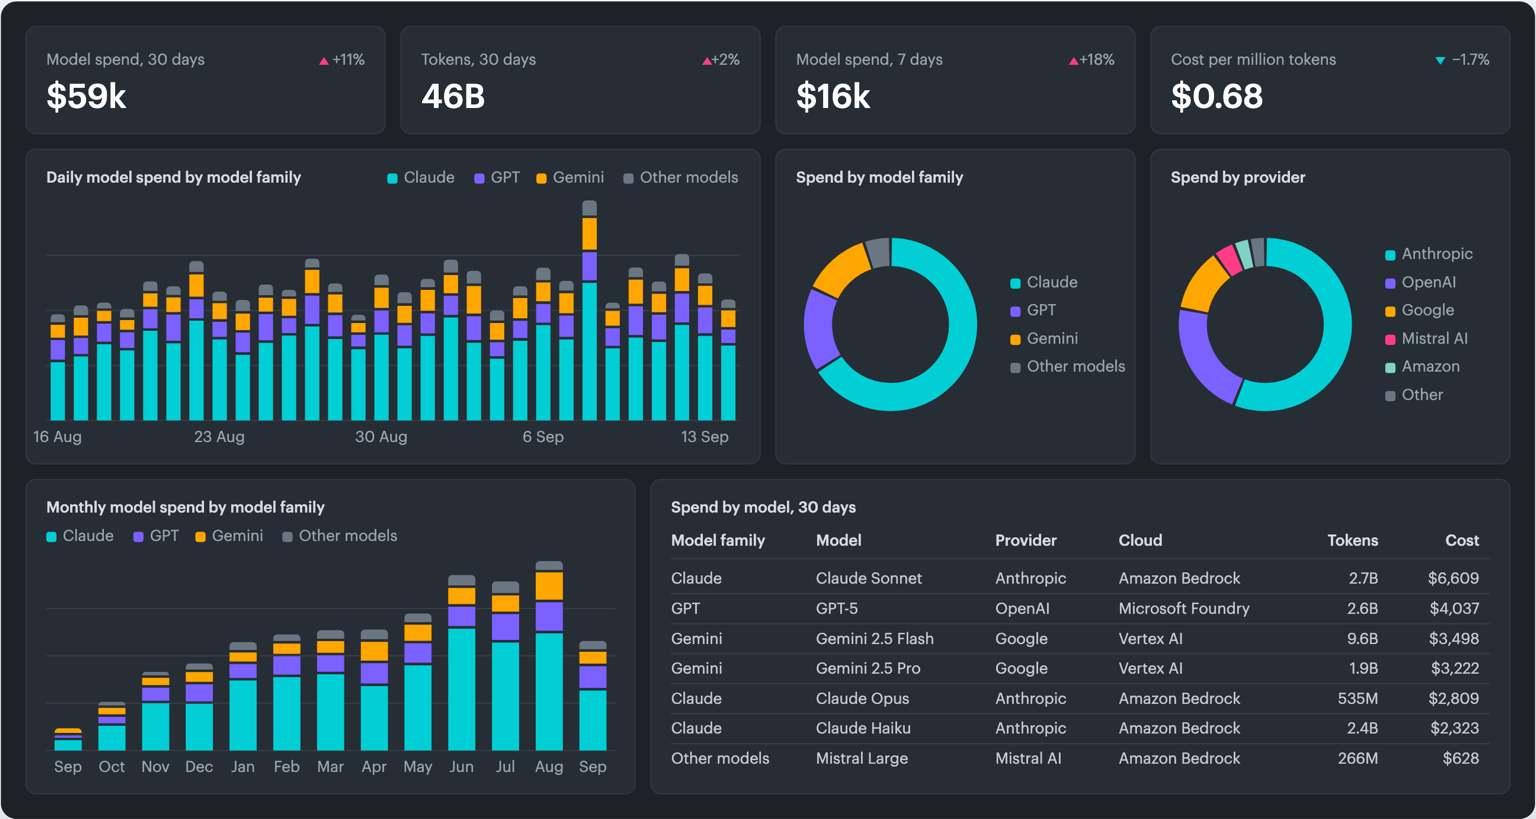The image size is (1536, 819).
Task: Click the down arrow beside −1.7% change
Action: pos(1440,61)
